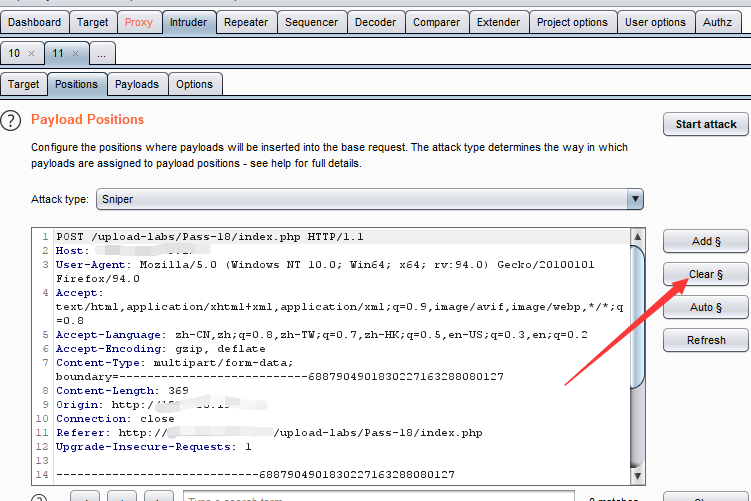Open the Sequencer tab
This screenshot has height=501, width=751.
point(311,22)
